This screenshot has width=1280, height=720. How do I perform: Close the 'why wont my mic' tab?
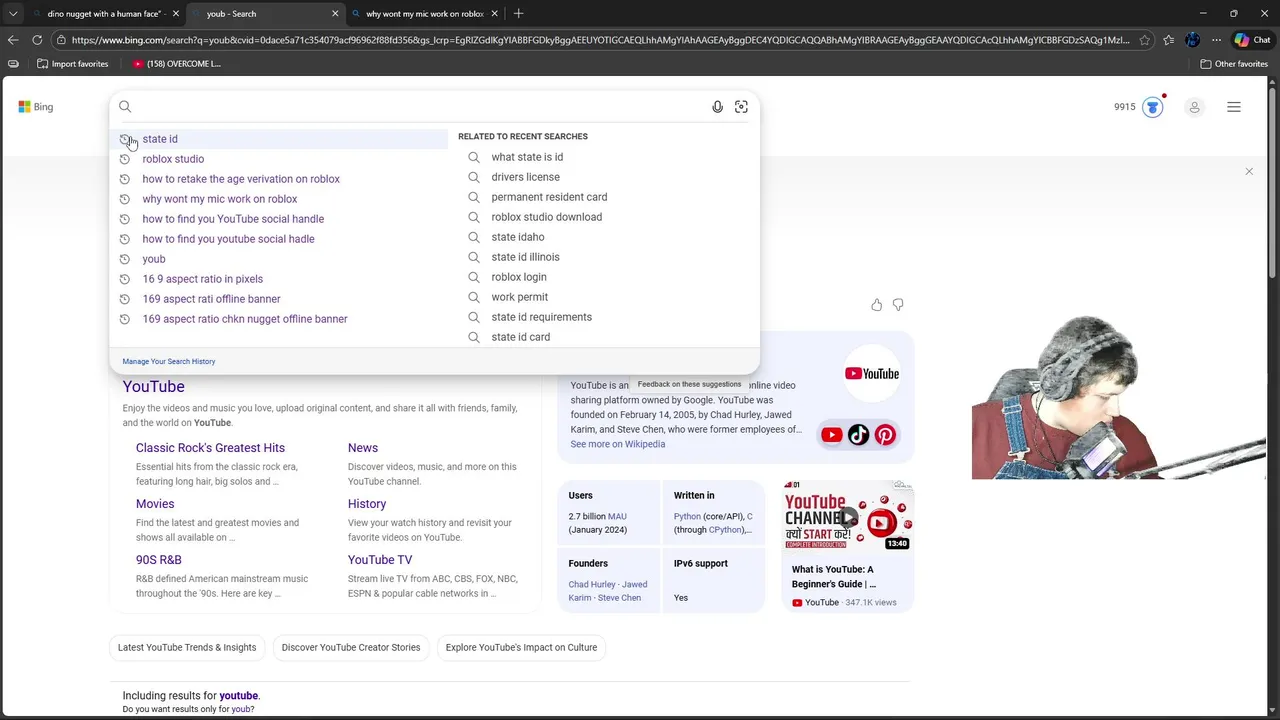click(x=494, y=14)
